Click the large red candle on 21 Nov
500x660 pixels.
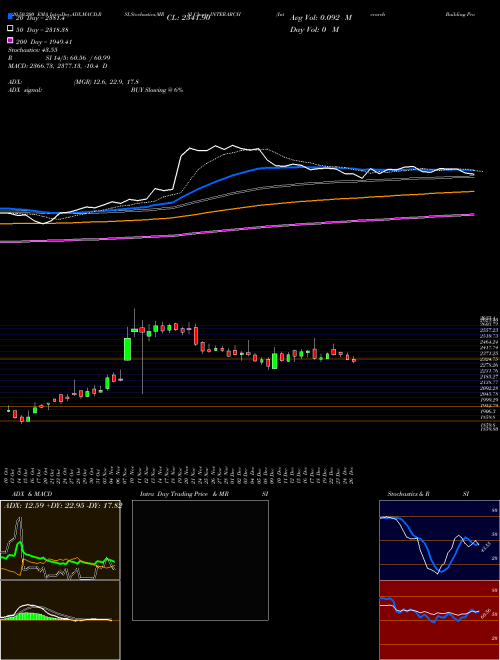196,335
